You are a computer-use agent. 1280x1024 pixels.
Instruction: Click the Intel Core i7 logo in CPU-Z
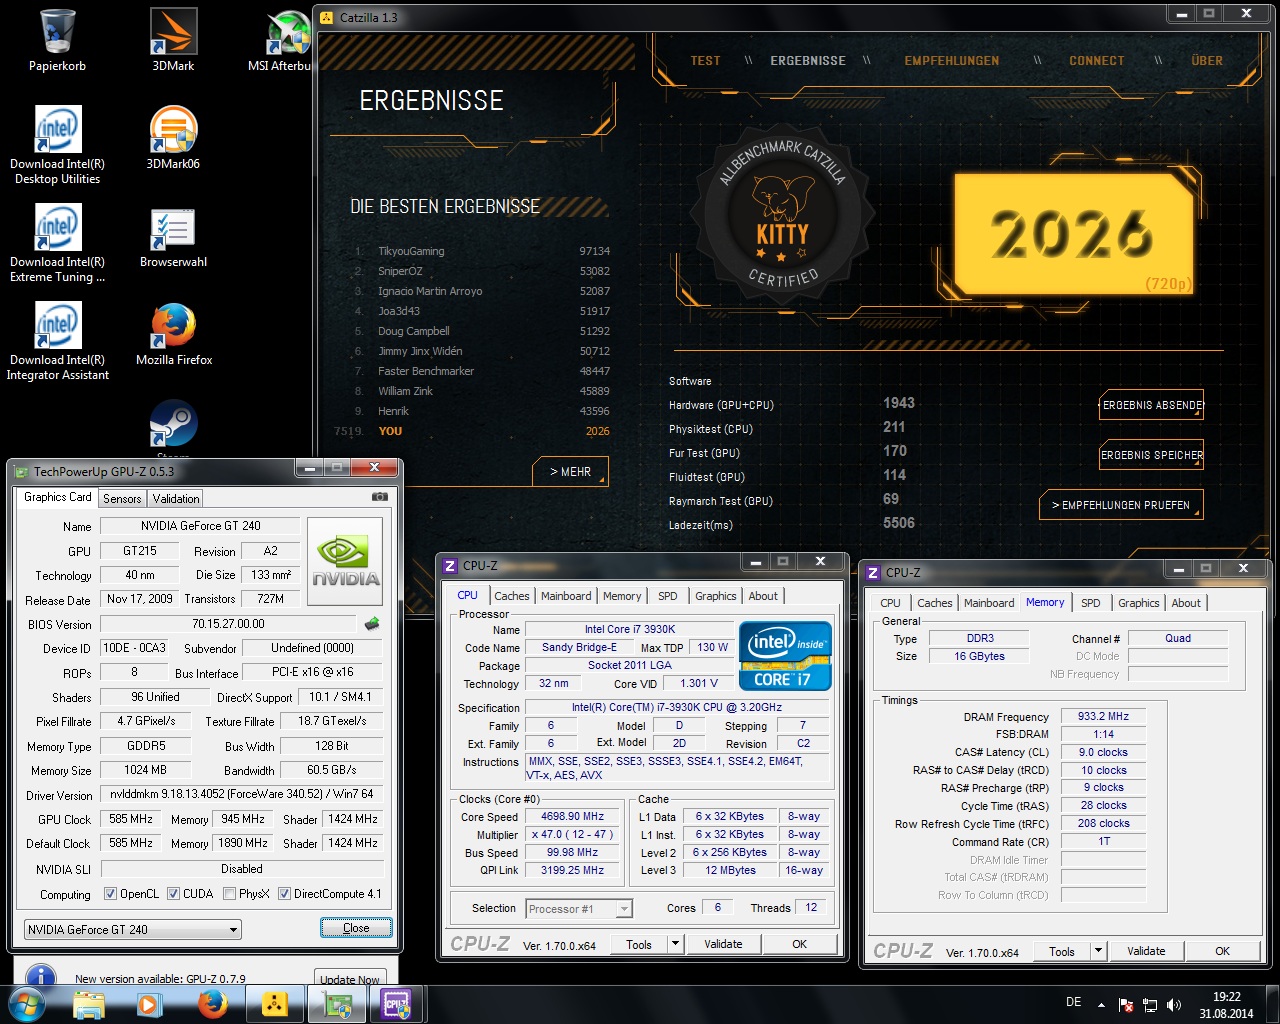tap(785, 656)
